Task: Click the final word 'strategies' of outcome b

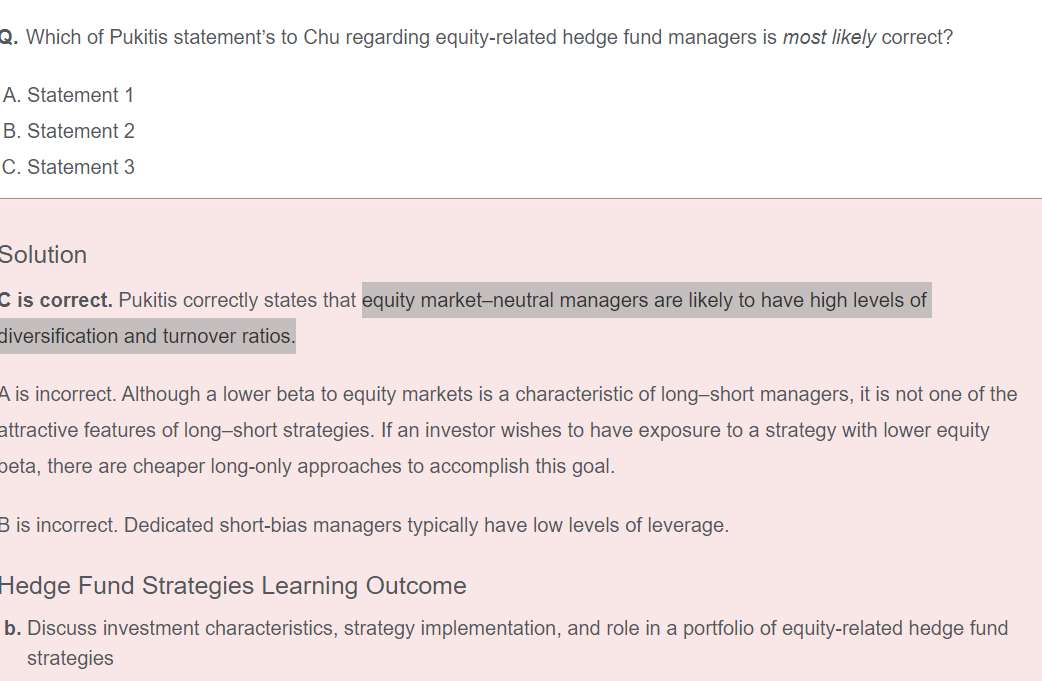Action: (70, 658)
